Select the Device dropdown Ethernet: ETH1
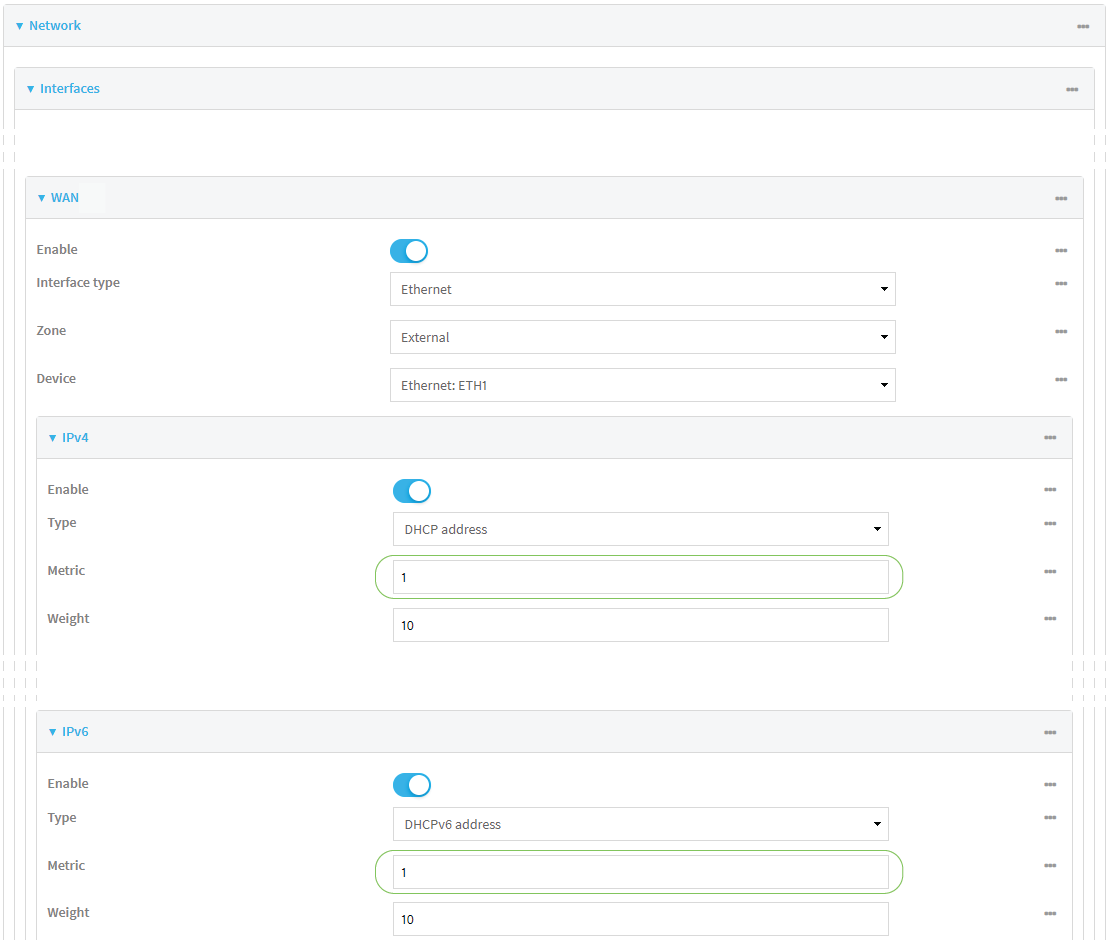1110x947 pixels. pos(642,385)
